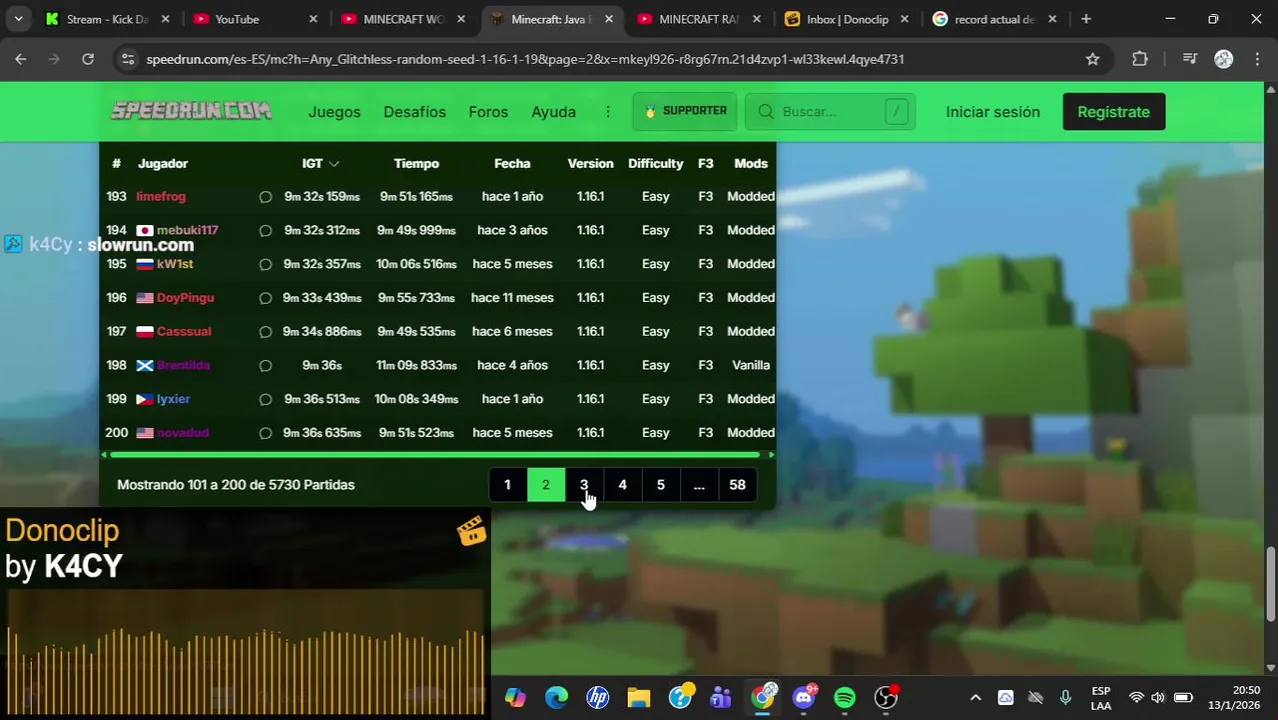
Task: Click the Regístrate button
Action: [x=1113, y=112]
